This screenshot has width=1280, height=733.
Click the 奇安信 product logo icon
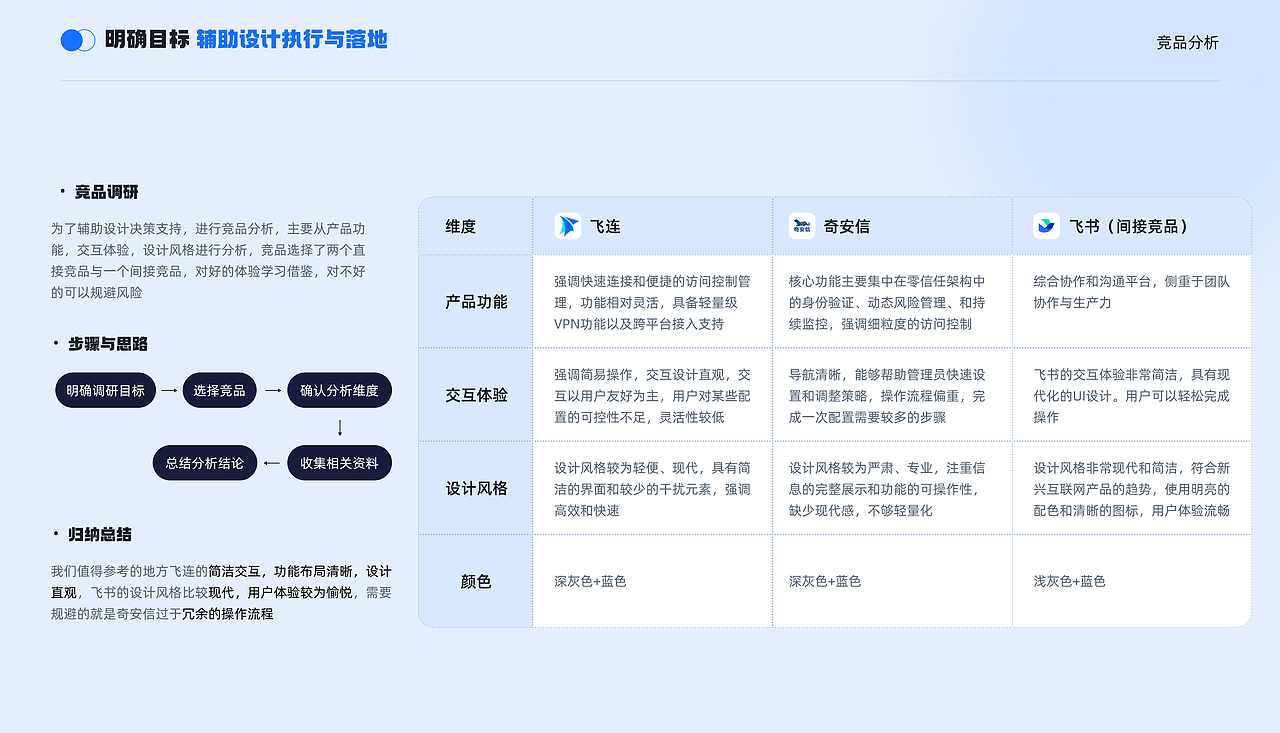click(802, 226)
